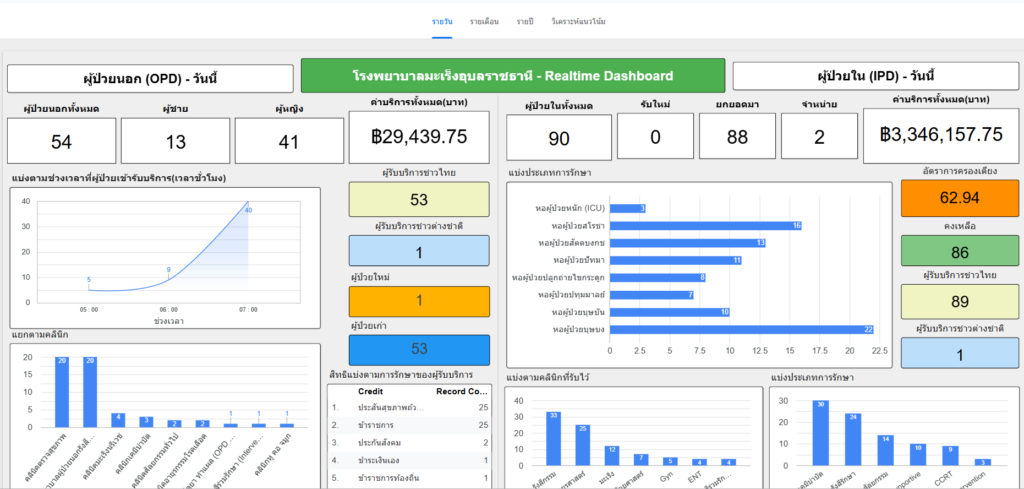The height and width of the screenshot is (489, 1024).
Task: Click the OPD total patients 54 scorecard
Action: coord(61,139)
